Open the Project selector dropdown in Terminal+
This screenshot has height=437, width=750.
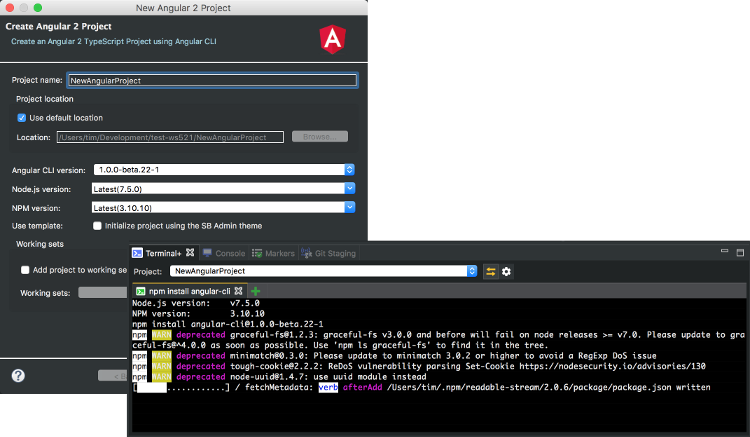pyautogui.click(x=472, y=271)
